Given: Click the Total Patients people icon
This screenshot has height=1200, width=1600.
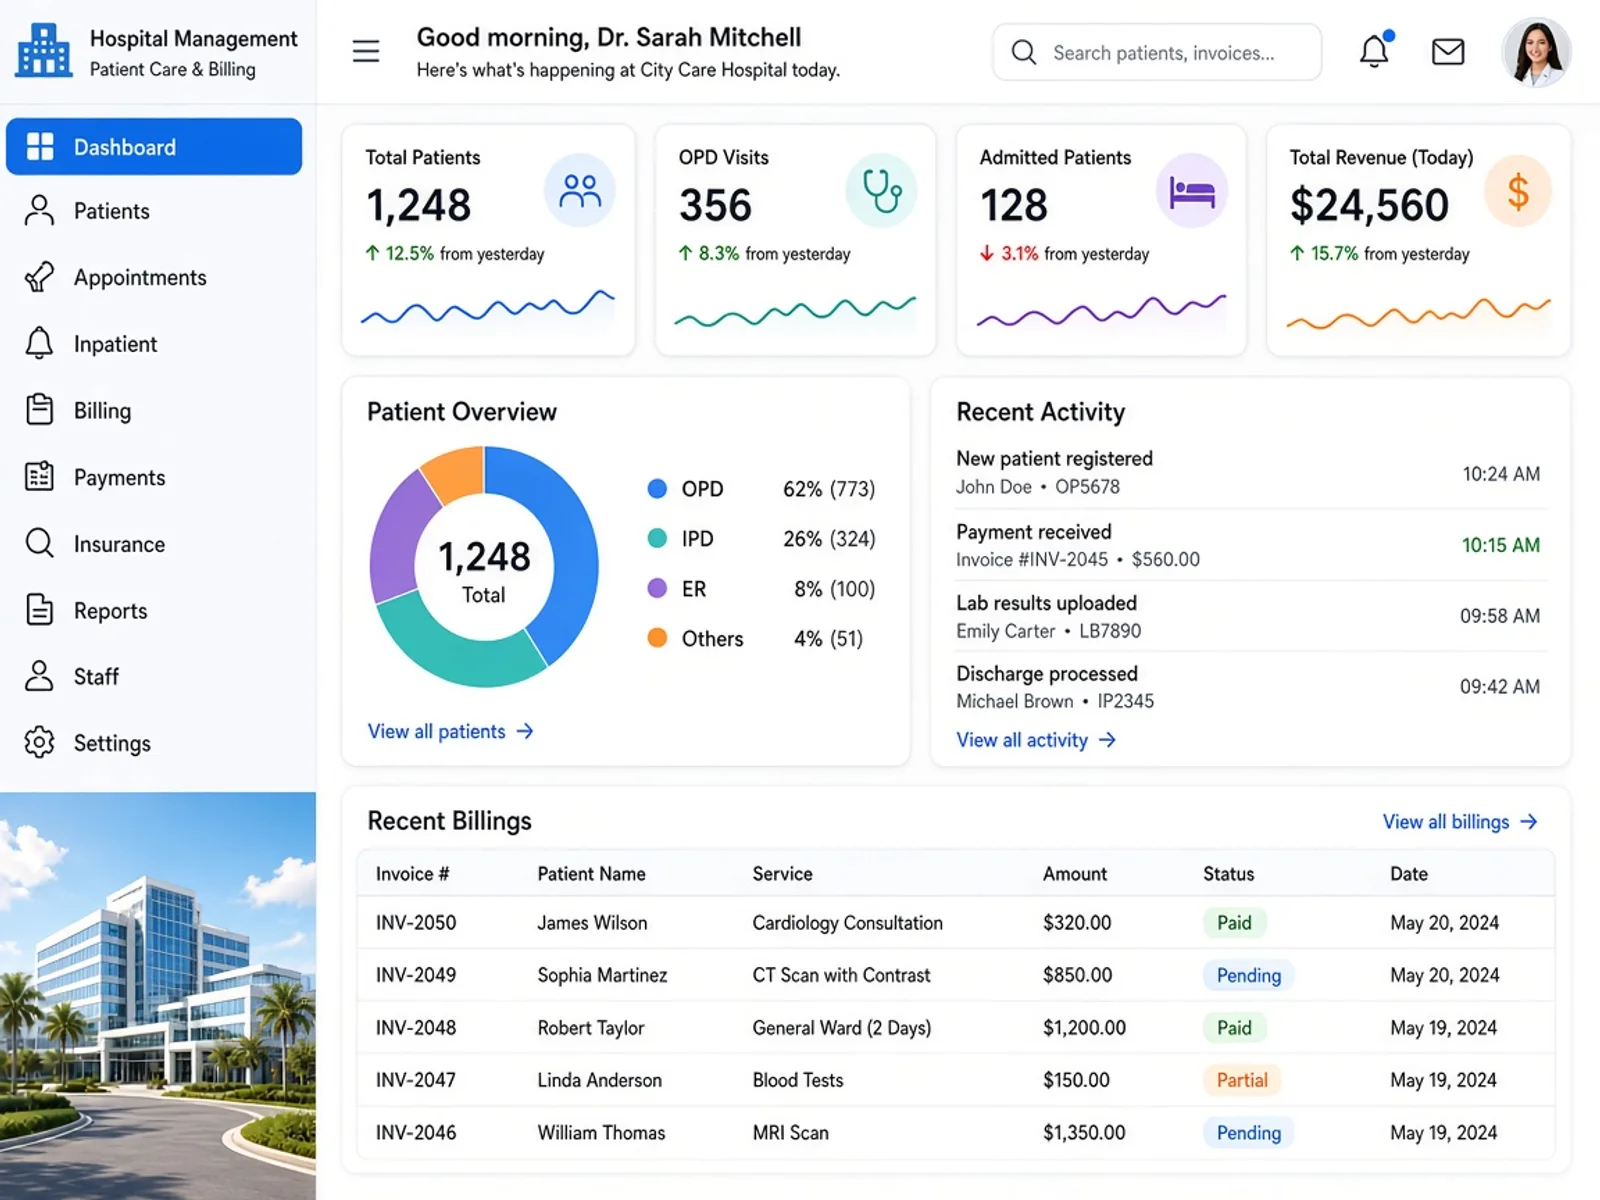Looking at the screenshot, I should (x=580, y=190).
